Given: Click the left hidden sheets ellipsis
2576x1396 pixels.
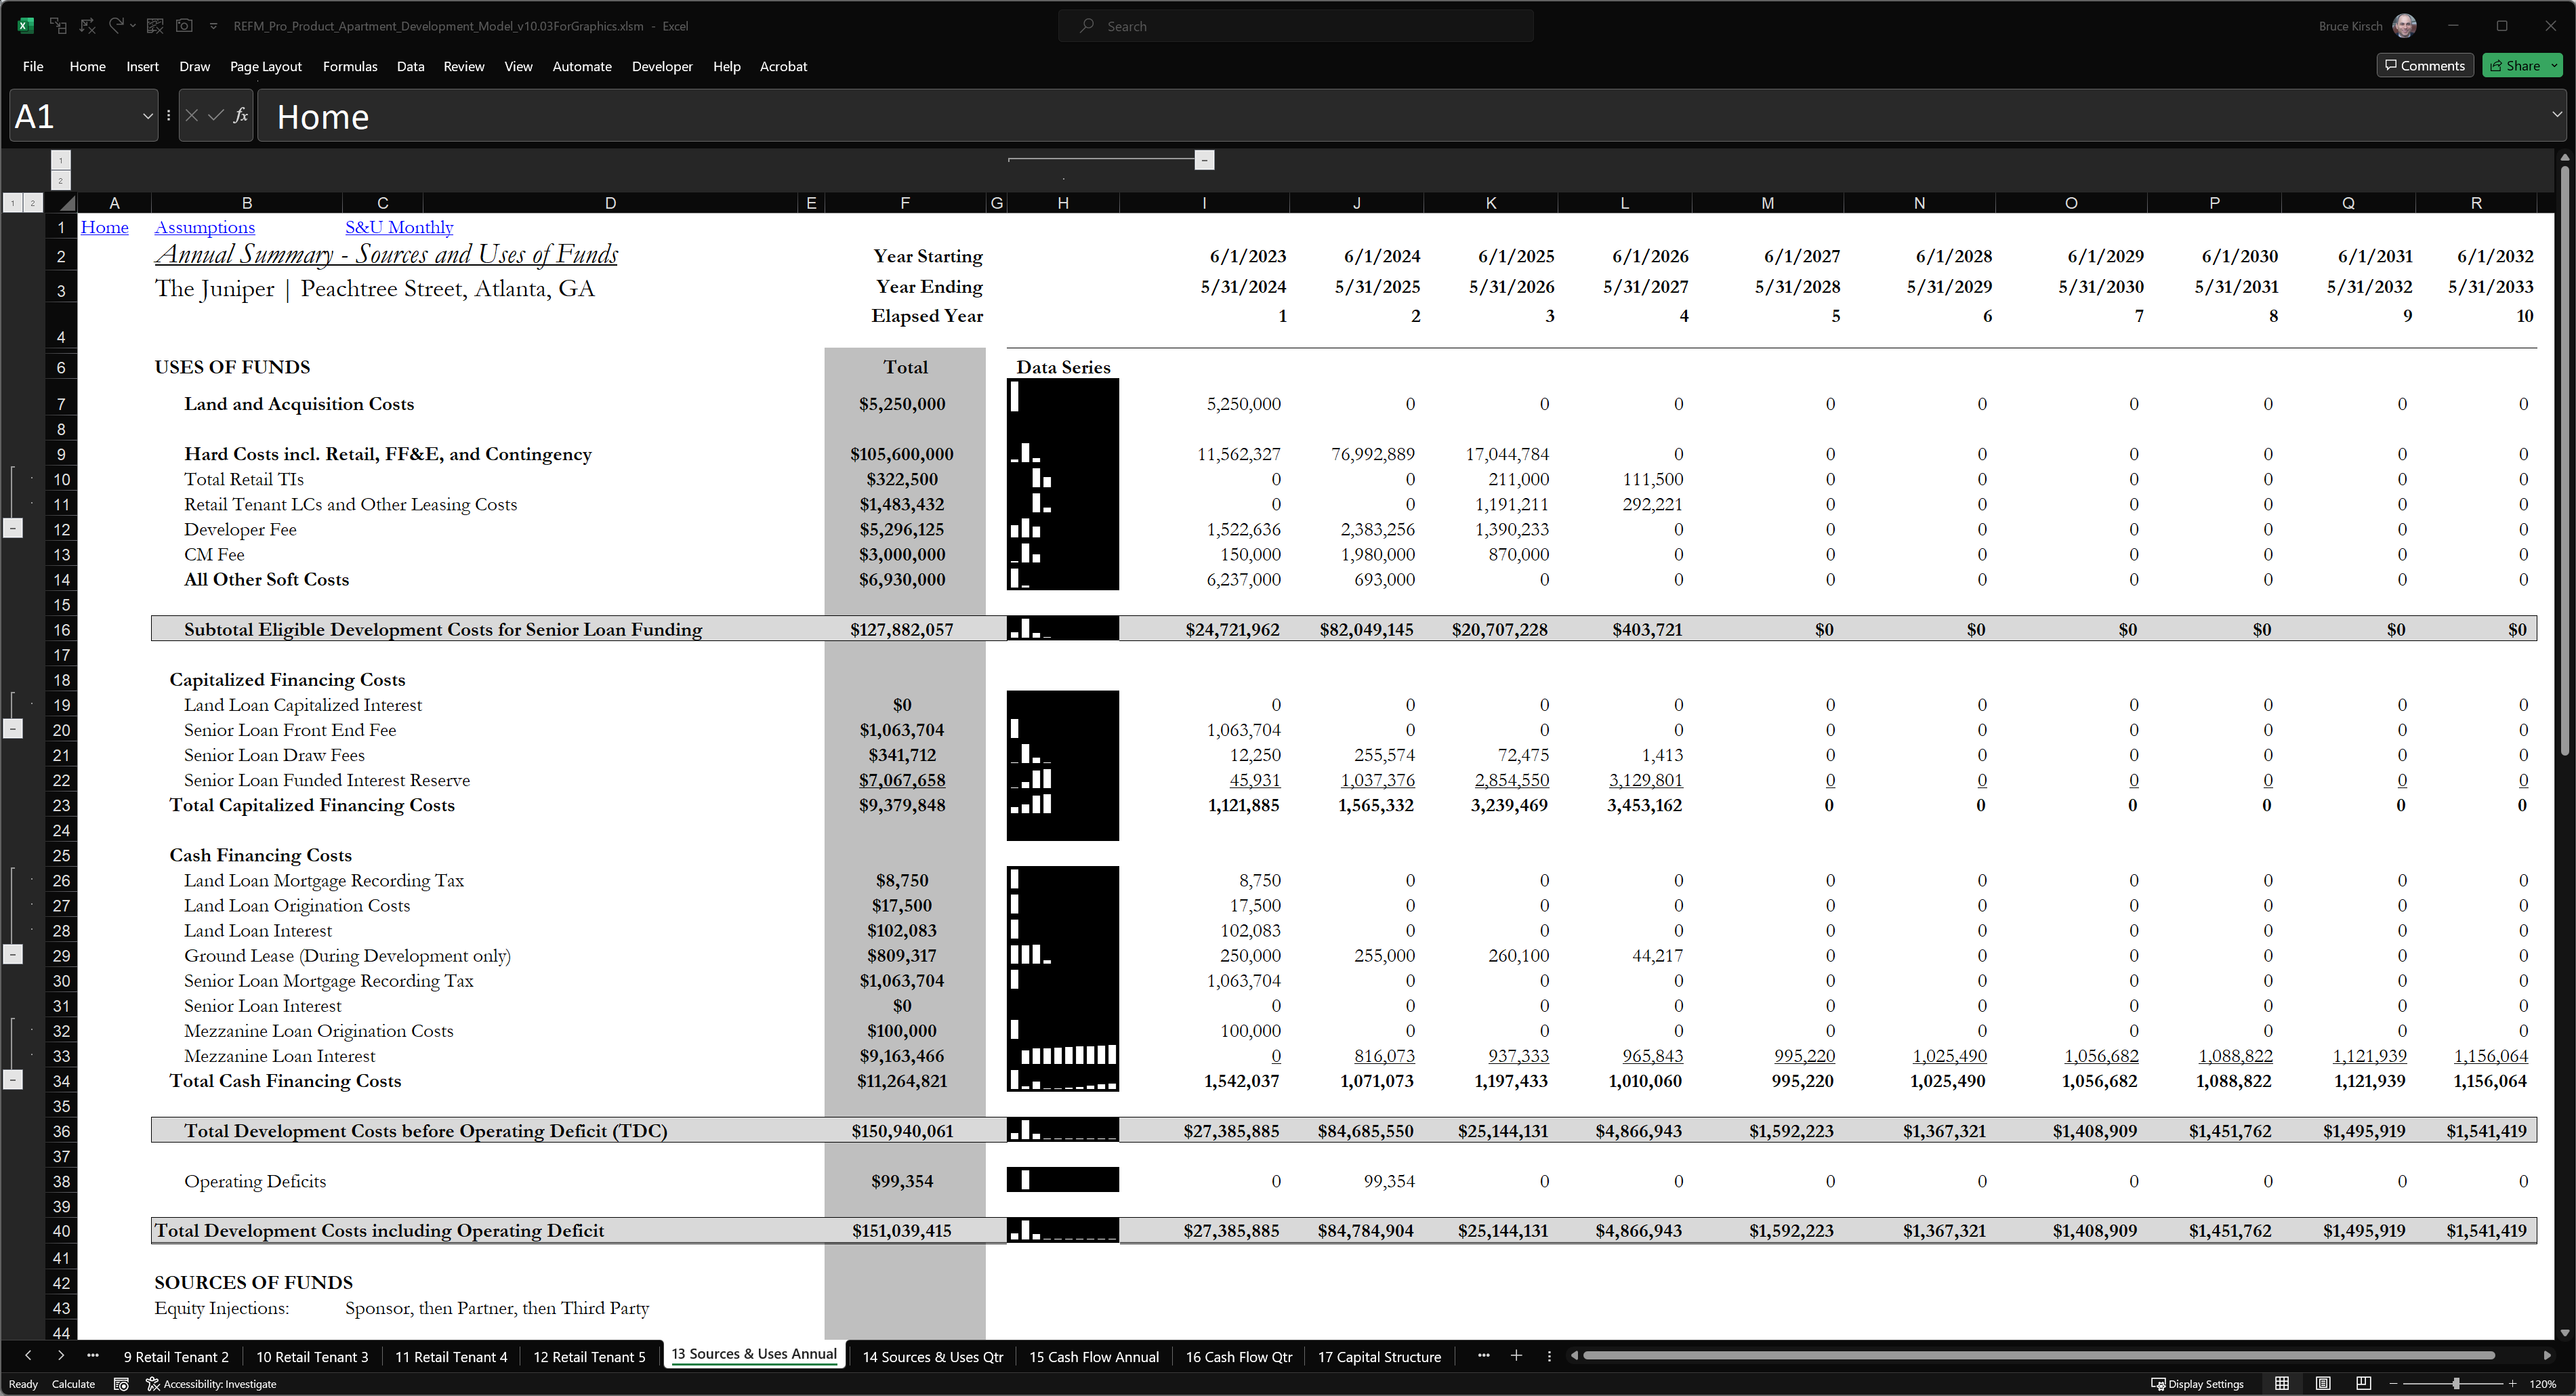Looking at the screenshot, I should coord(93,1356).
